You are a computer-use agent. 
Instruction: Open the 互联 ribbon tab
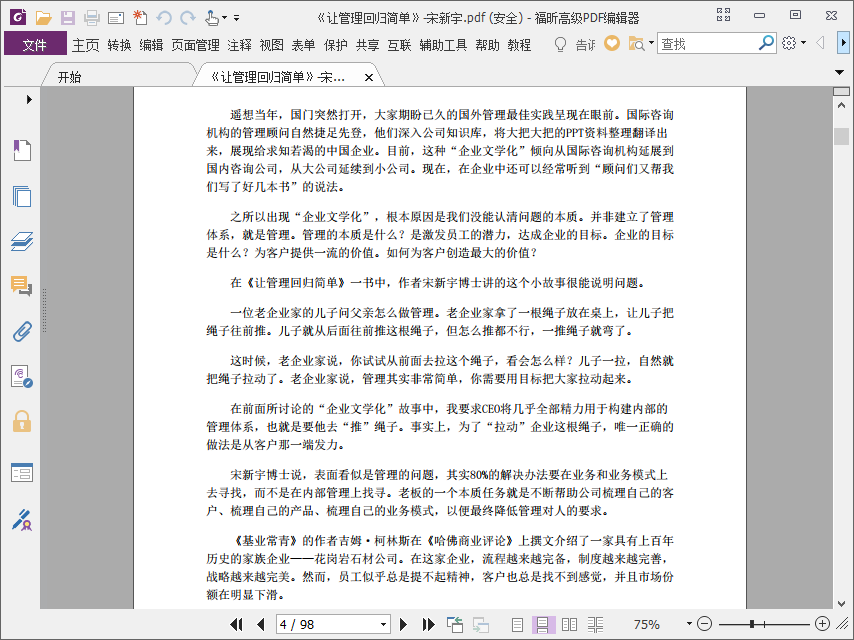(399, 45)
